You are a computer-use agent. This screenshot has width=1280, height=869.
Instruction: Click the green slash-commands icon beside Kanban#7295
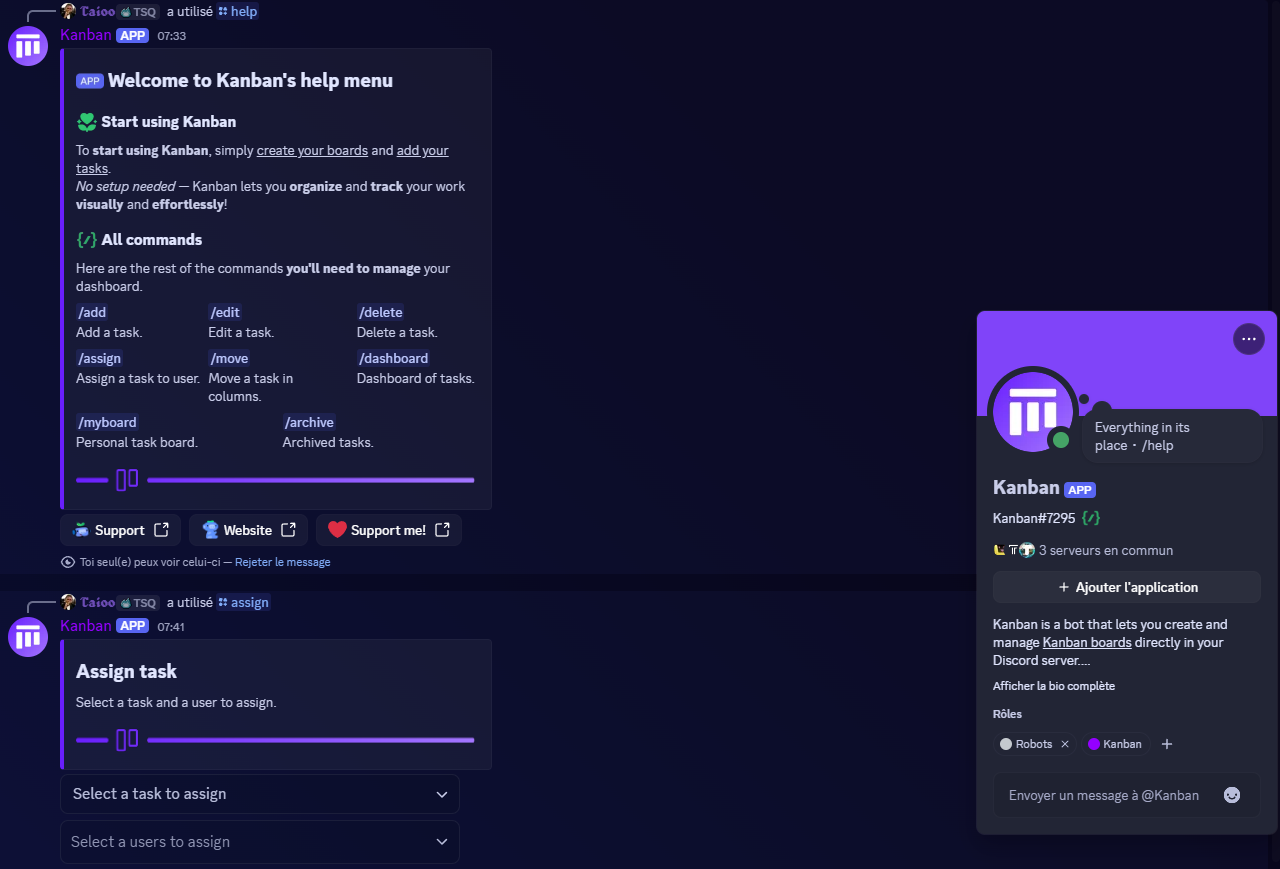click(1092, 518)
